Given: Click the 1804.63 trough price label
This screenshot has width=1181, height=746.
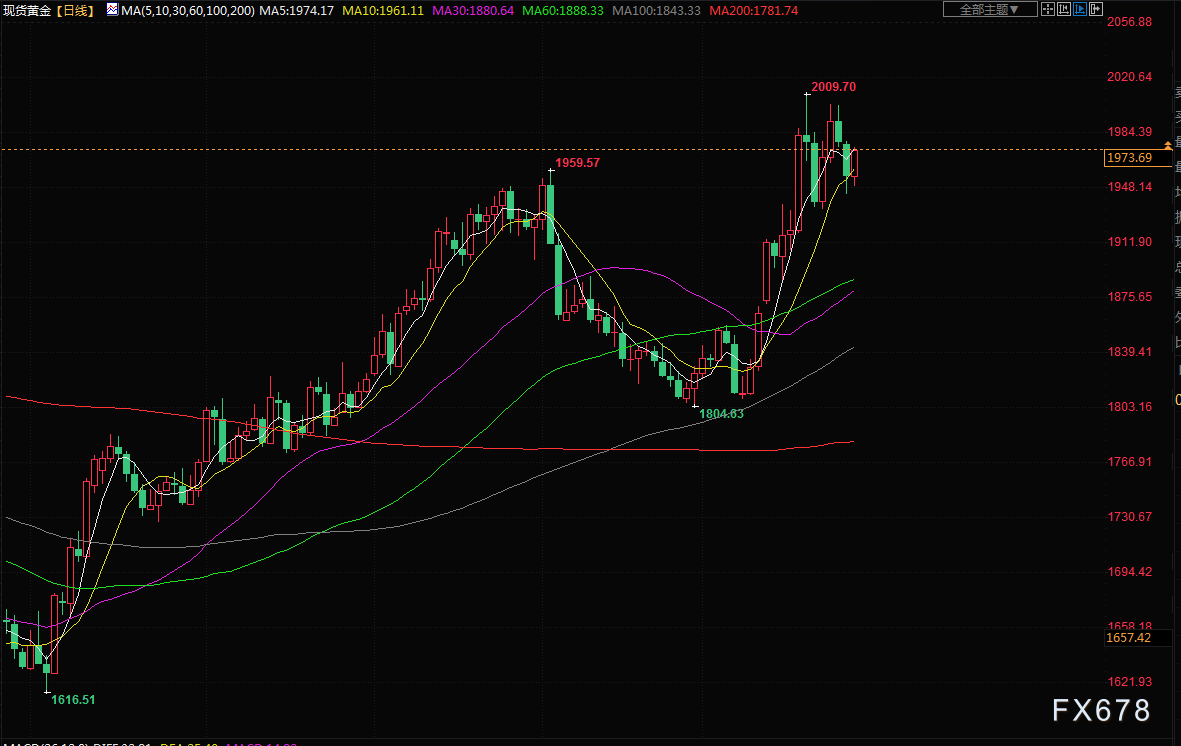Looking at the screenshot, I should pos(721,413).
